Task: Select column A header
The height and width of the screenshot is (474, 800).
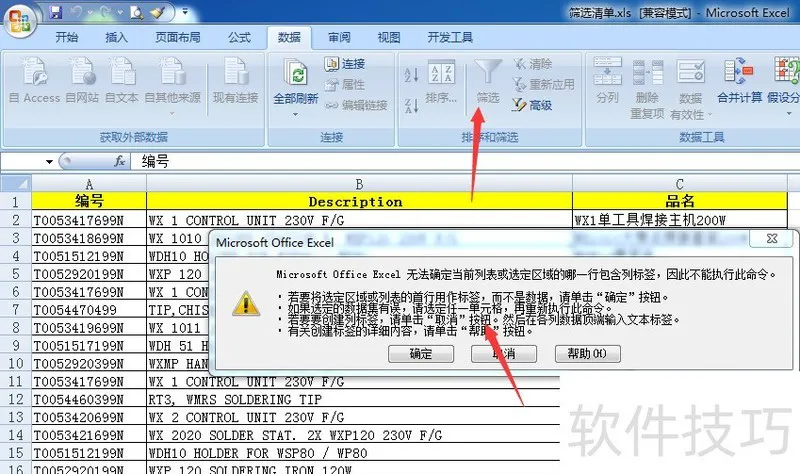Action: coord(89,184)
